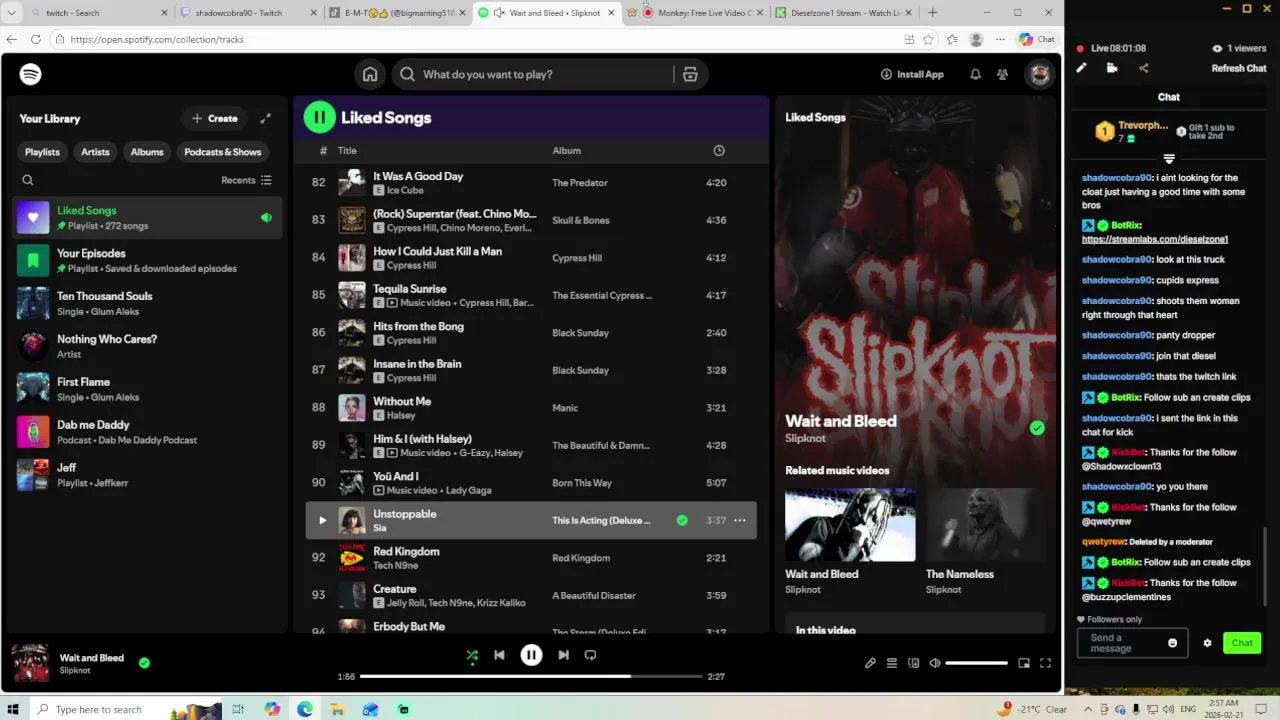Image resolution: width=1280 pixels, height=720 pixels.
Task: Click the Install App button
Action: click(x=912, y=74)
